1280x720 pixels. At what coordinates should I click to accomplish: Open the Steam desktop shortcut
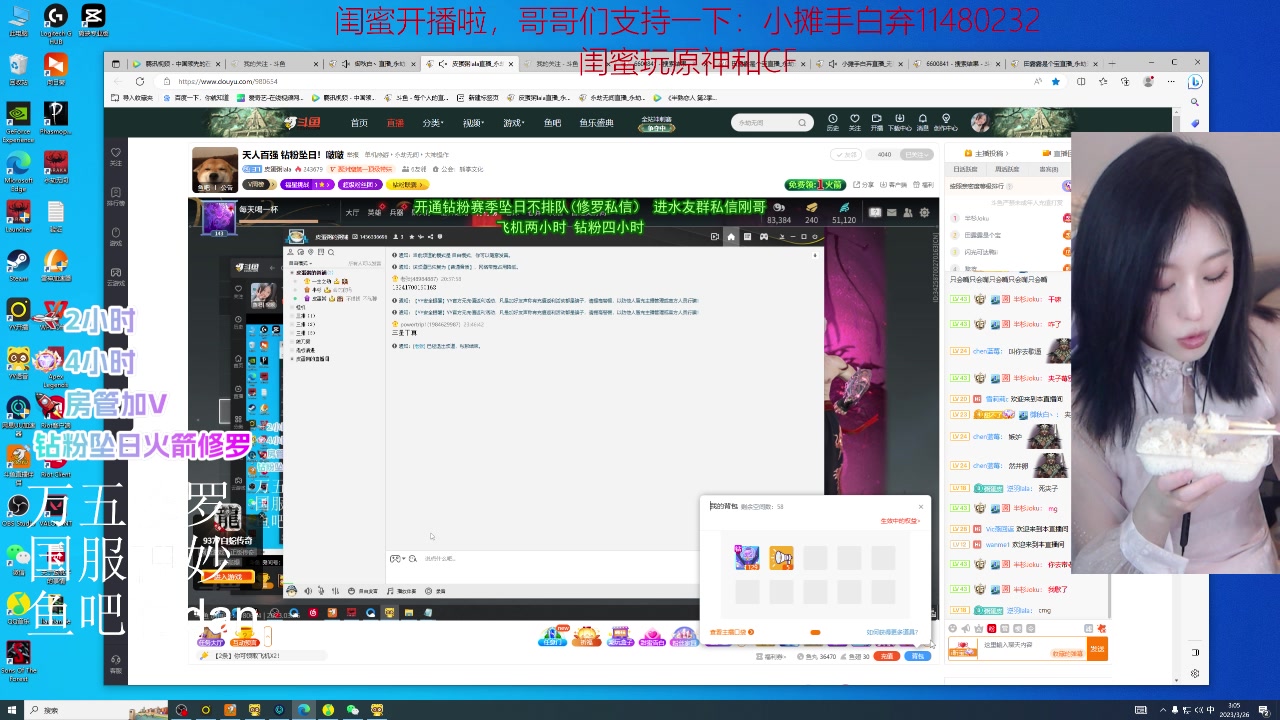17,263
